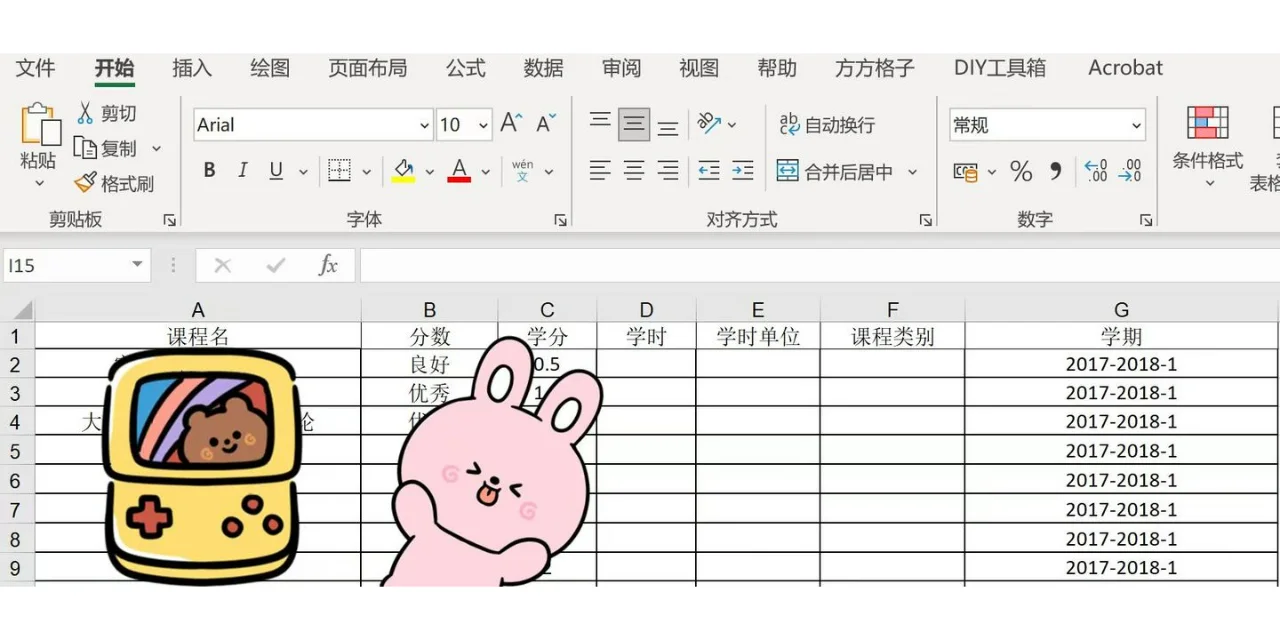Increase font size with larger A icon

tap(510, 124)
